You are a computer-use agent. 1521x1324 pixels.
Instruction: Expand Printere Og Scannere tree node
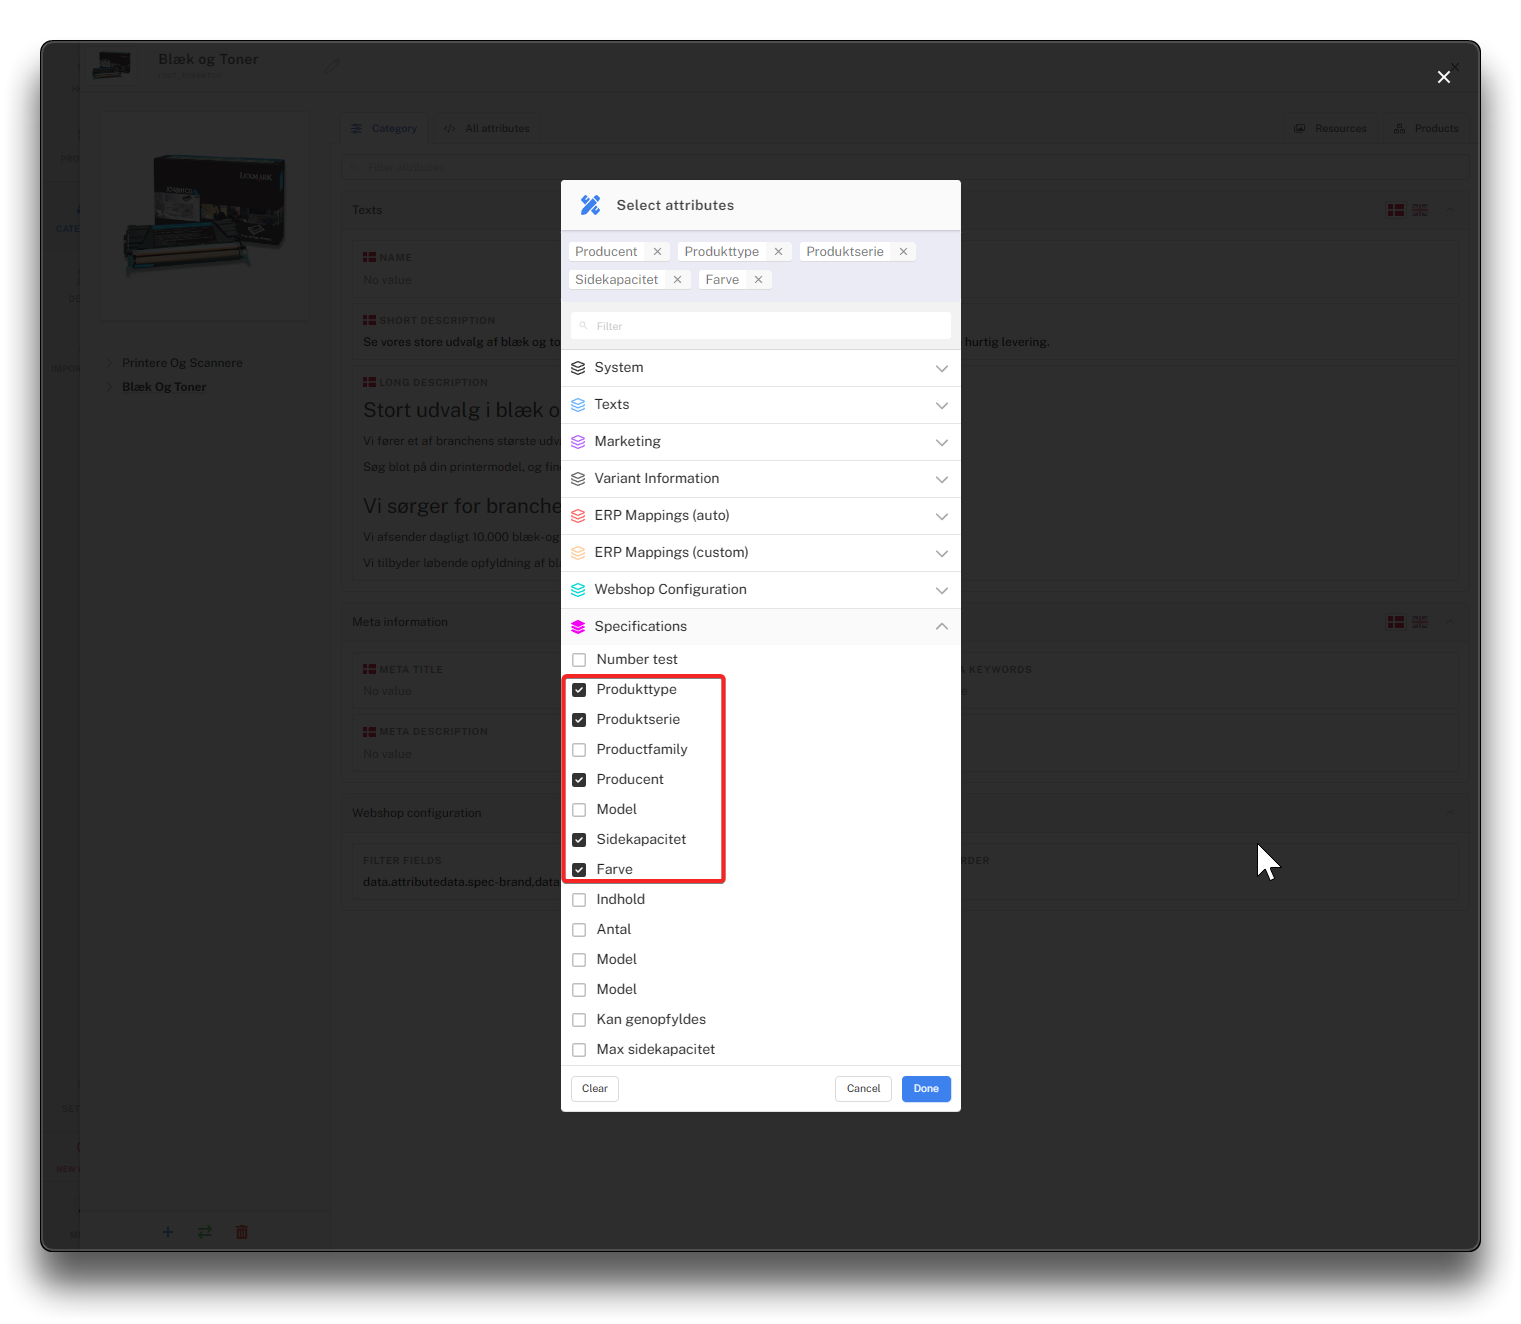coord(110,363)
